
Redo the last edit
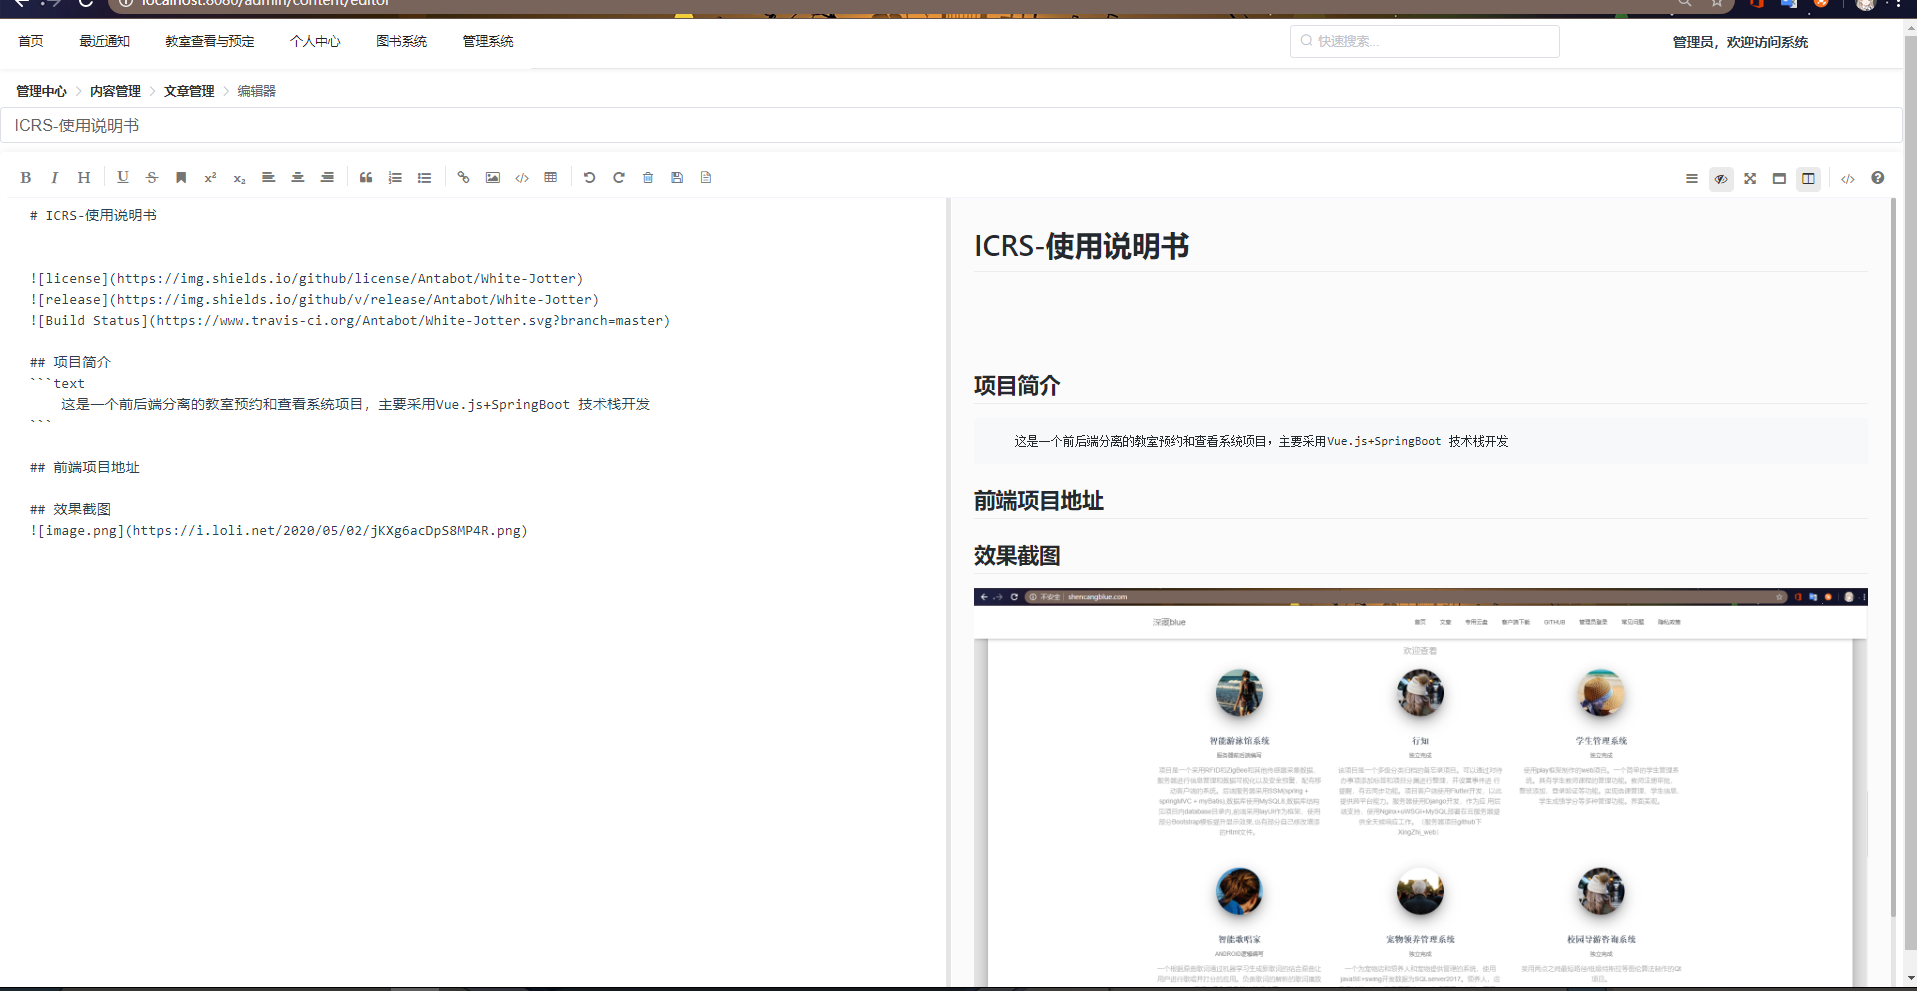click(x=619, y=178)
